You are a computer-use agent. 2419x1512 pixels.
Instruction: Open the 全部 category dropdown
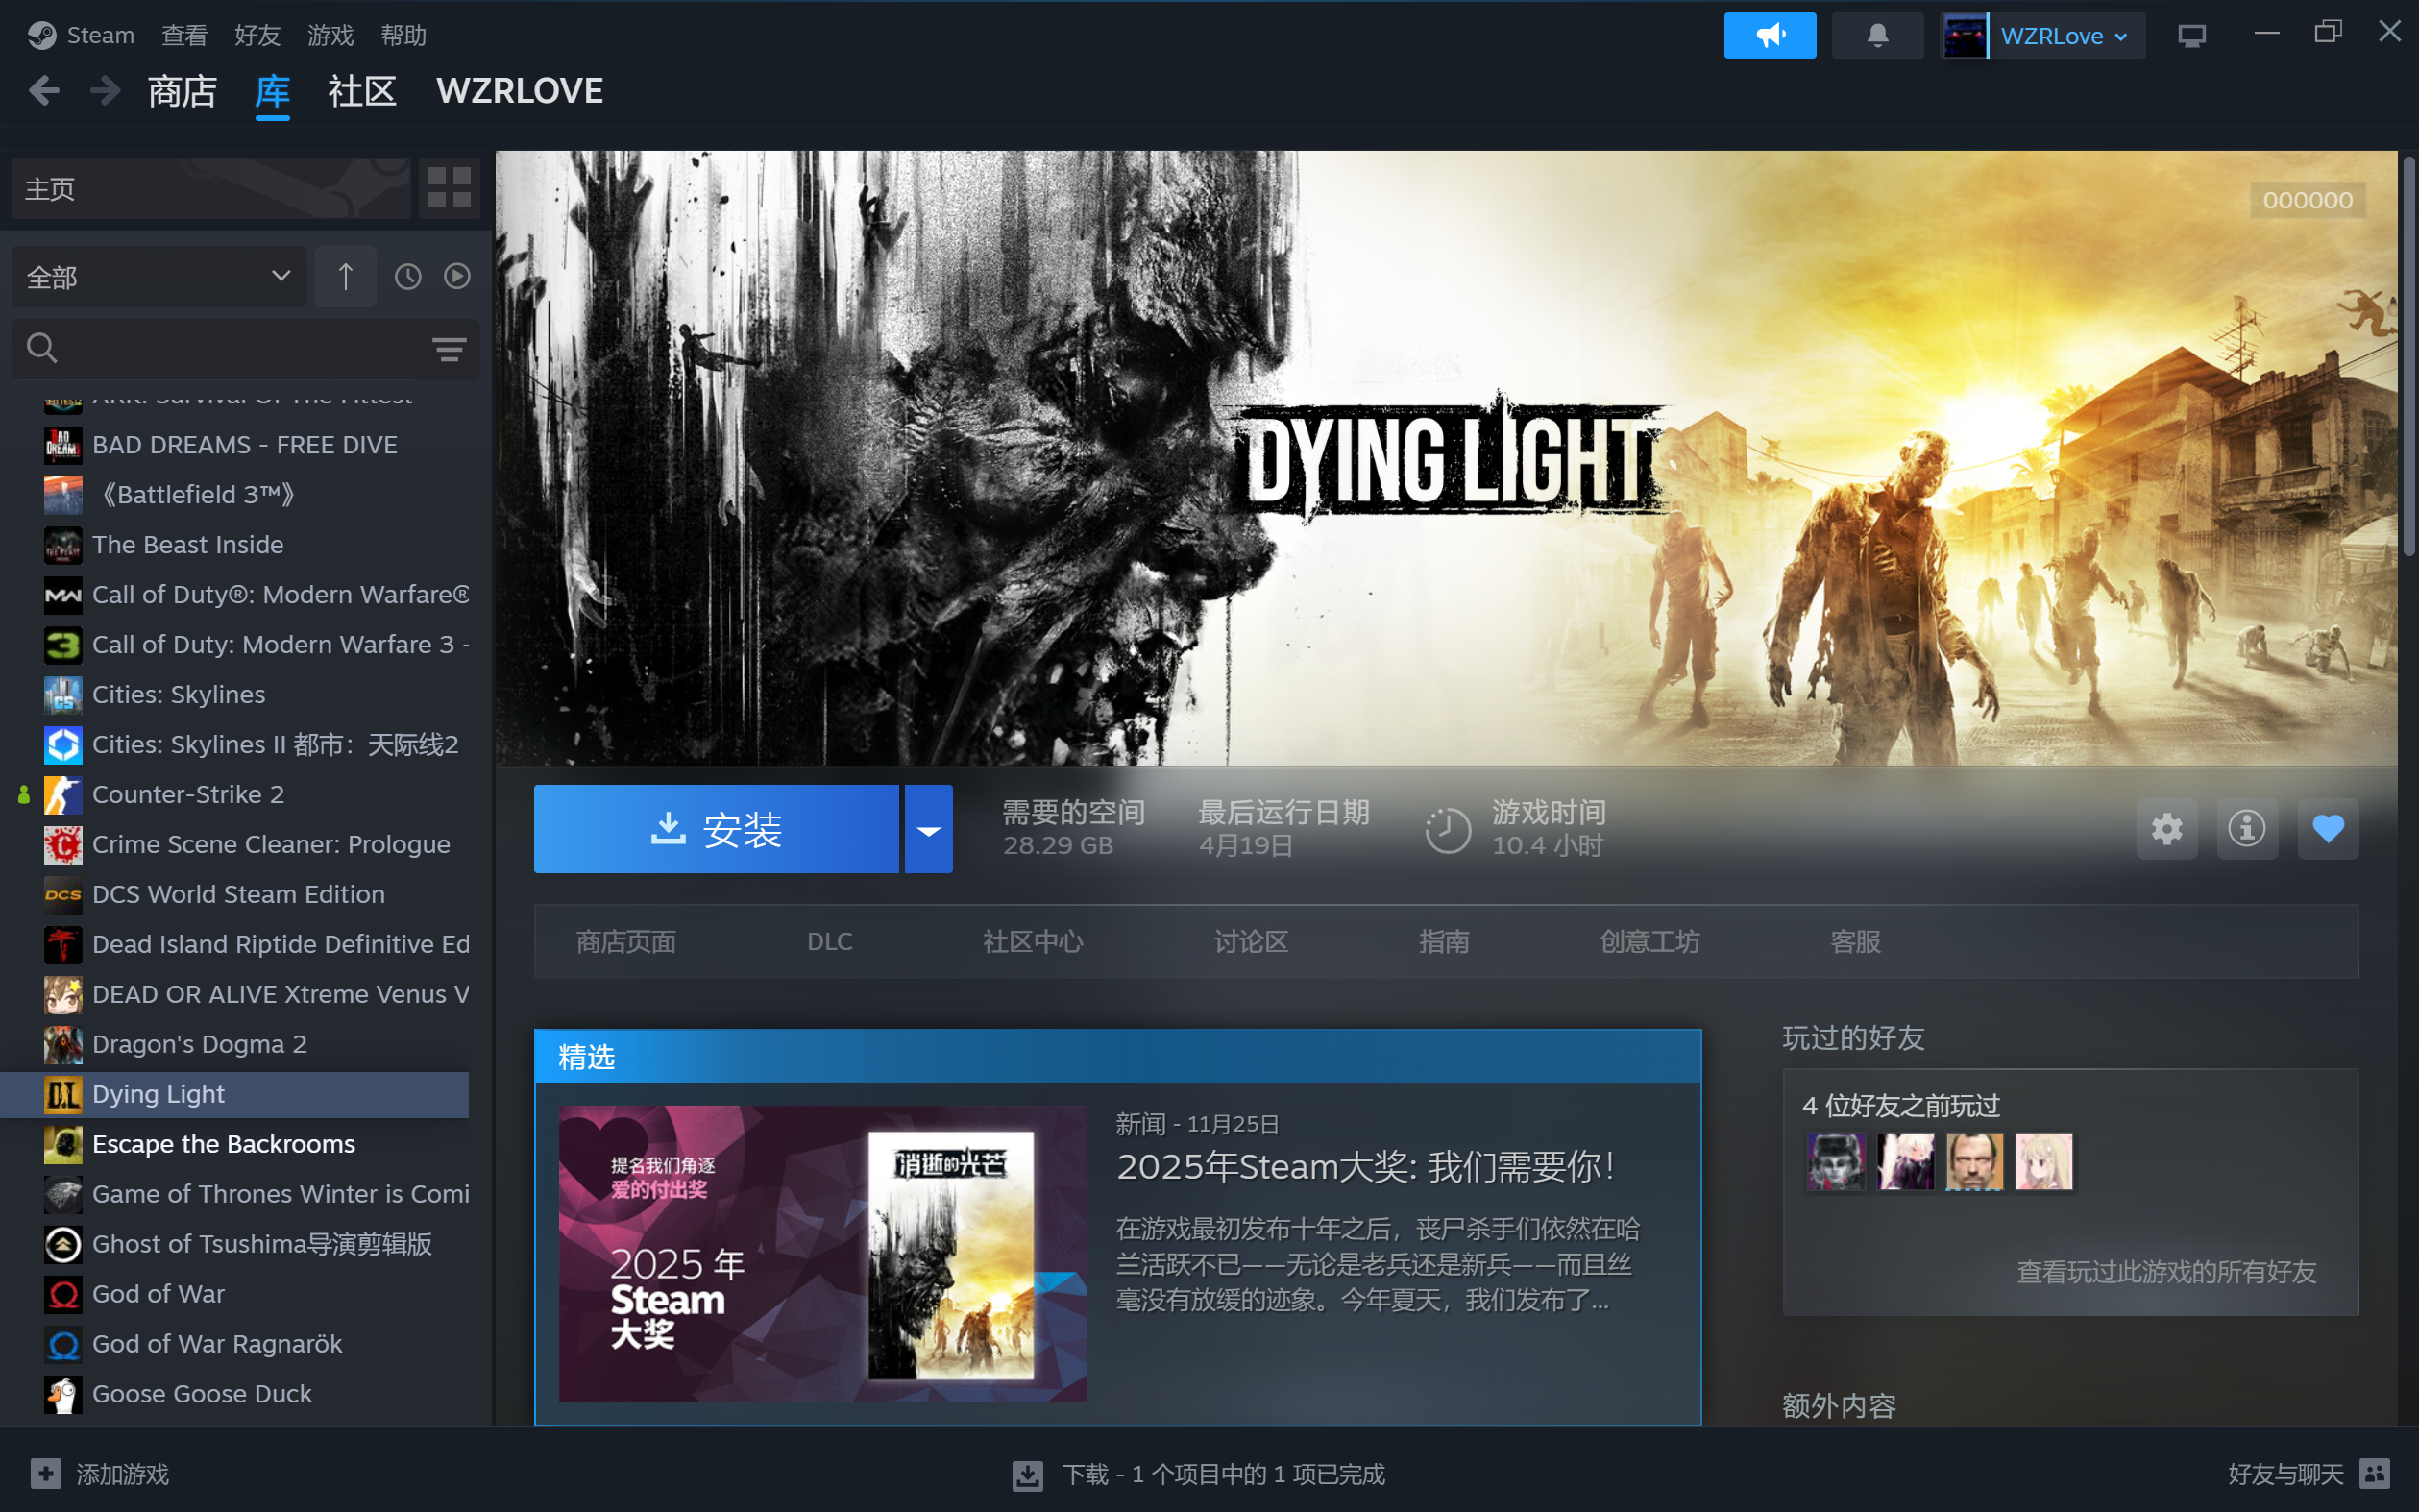pos(158,277)
